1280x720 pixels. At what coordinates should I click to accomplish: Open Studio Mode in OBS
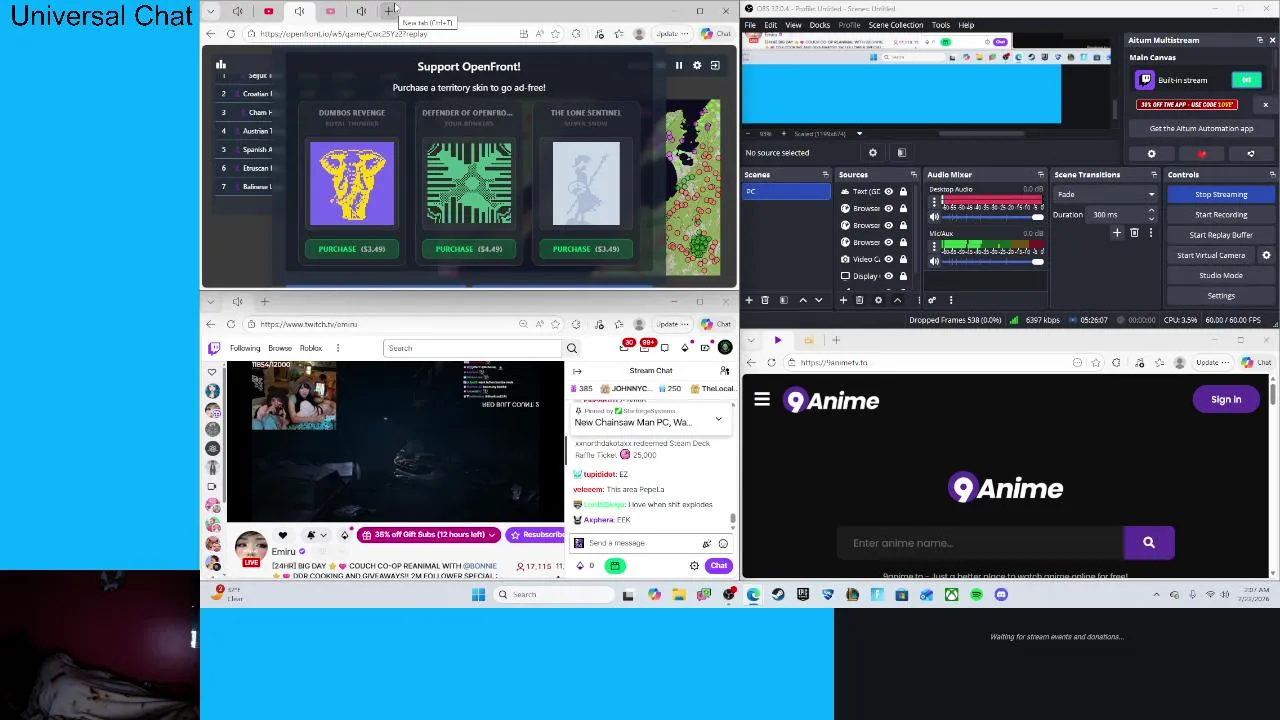tap(1221, 275)
